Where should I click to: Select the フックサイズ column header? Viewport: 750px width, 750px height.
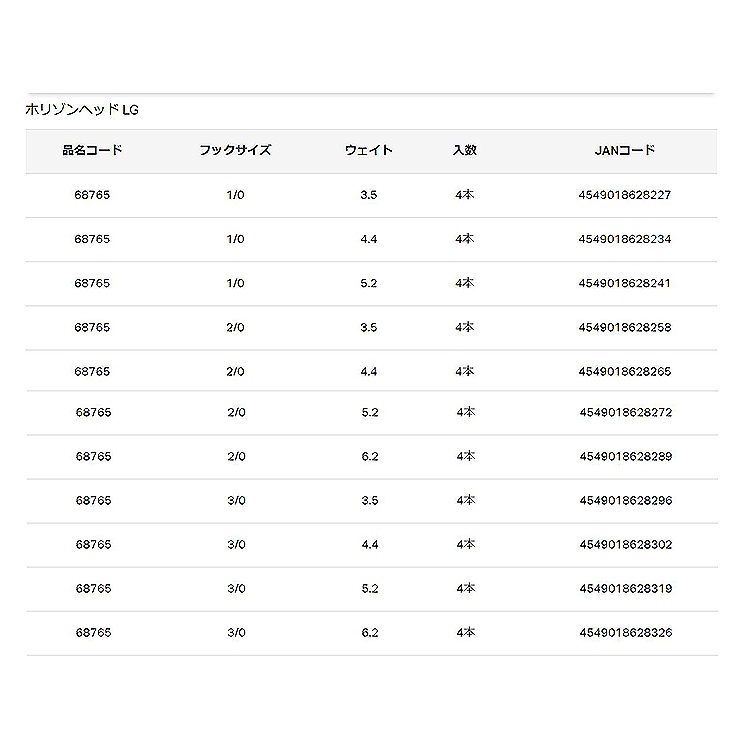[236, 151]
